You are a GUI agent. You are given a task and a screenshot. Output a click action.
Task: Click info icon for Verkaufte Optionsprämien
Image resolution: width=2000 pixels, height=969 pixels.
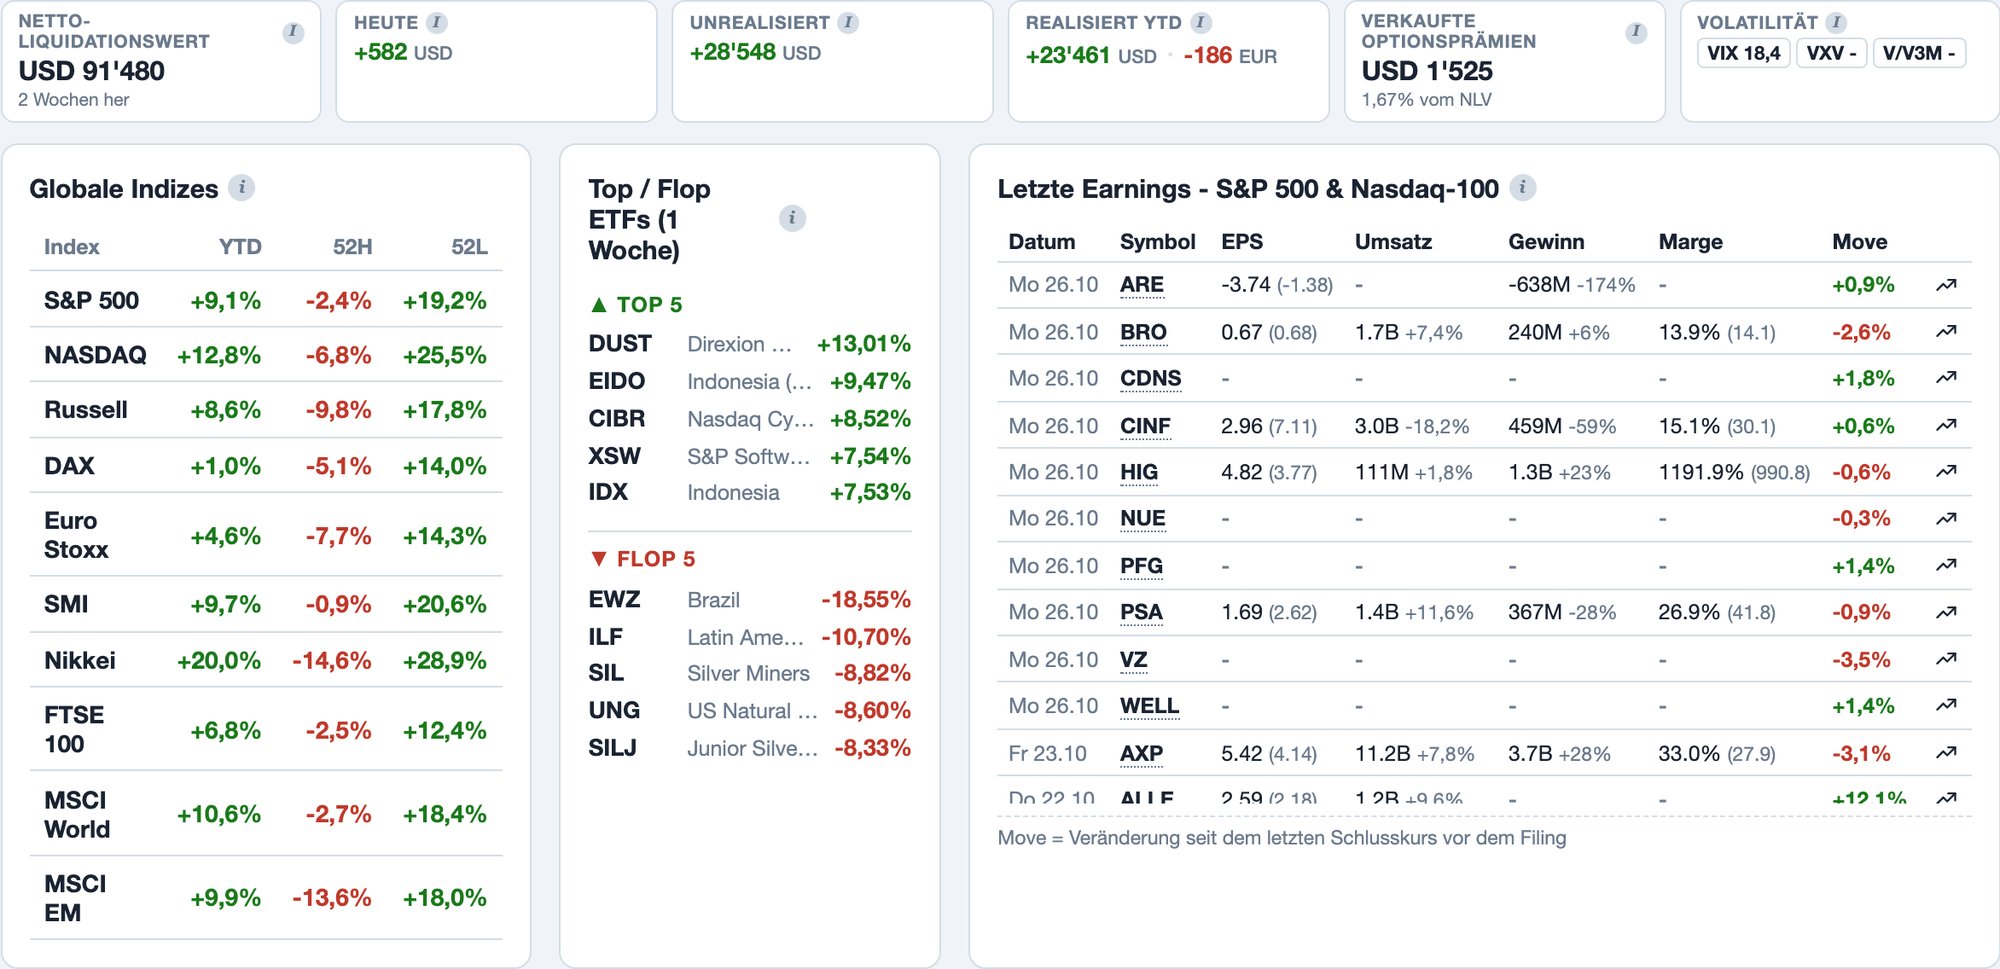(x=1636, y=32)
